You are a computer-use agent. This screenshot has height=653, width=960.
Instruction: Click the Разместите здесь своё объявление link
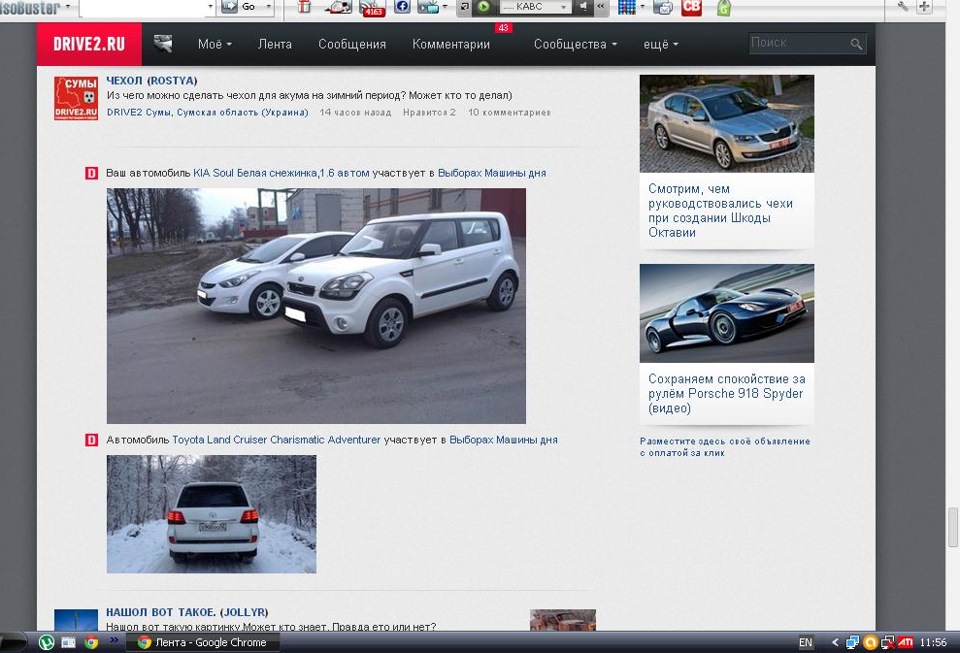(x=725, y=447)
